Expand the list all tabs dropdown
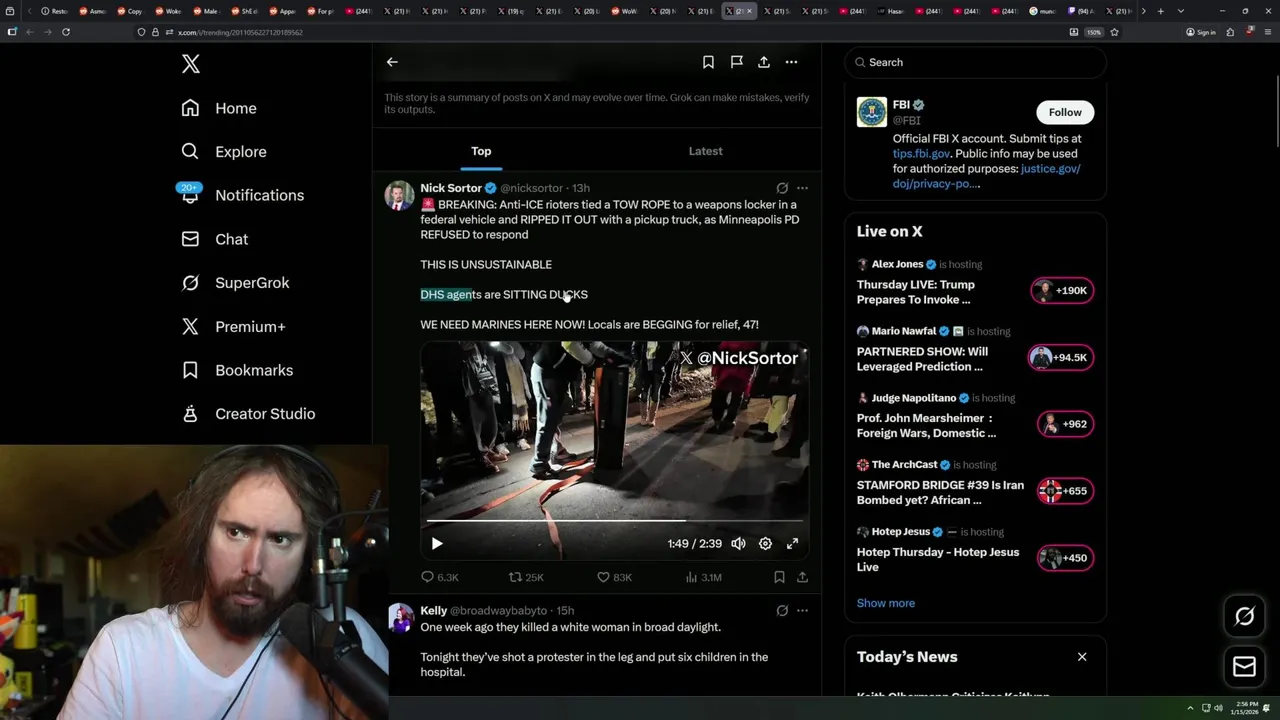The width and height of the screenshot is (1280, 720). tap(1181, 11)
